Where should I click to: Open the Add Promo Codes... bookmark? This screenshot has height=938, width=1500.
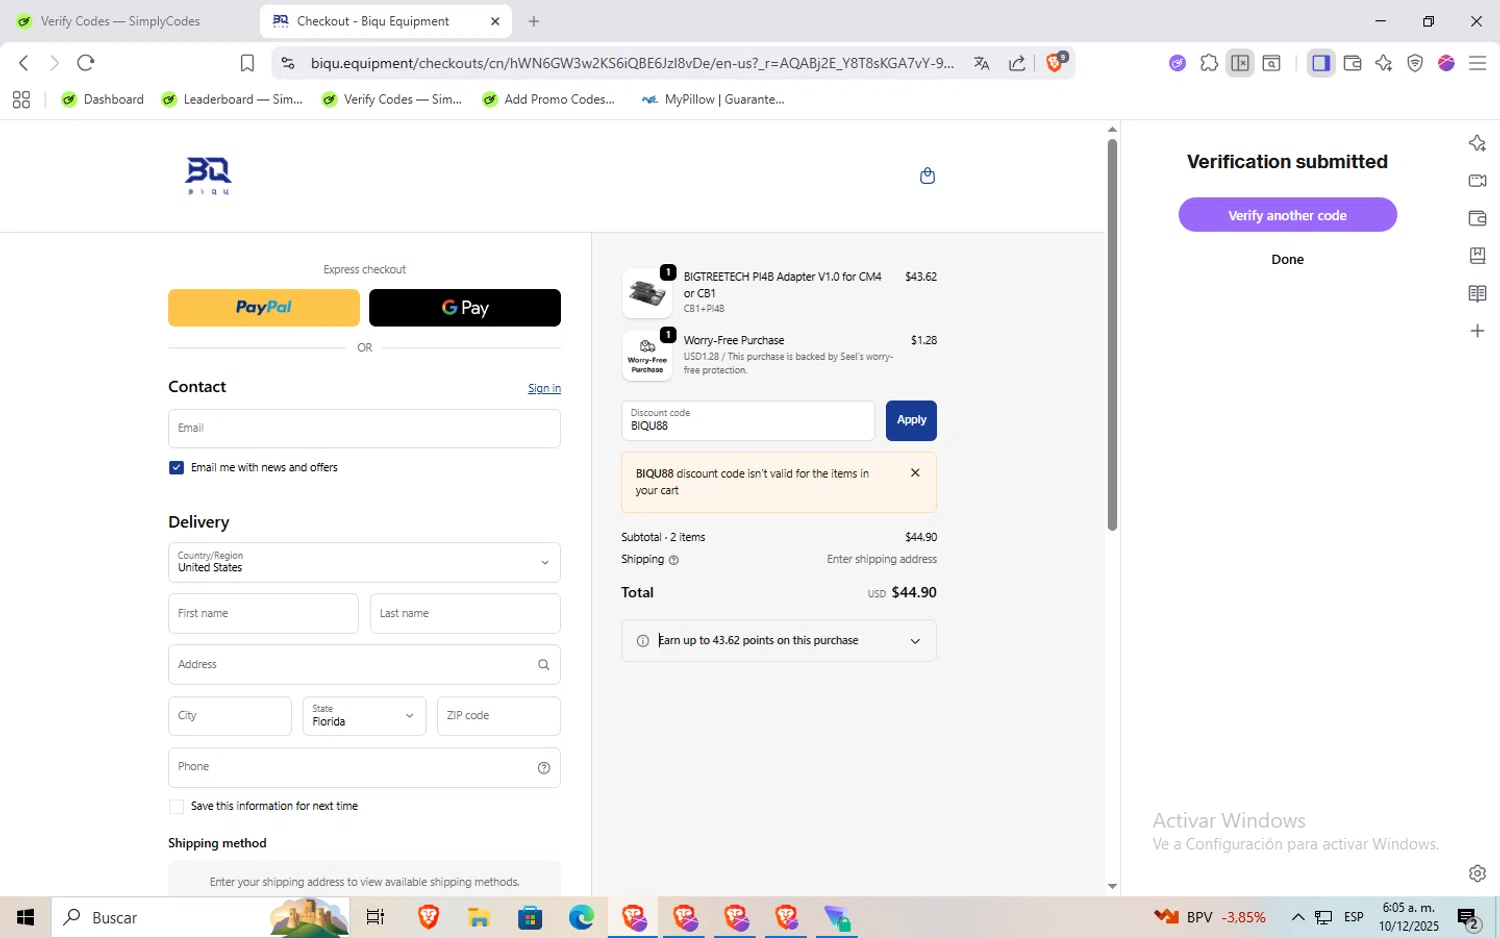point(549,99)
